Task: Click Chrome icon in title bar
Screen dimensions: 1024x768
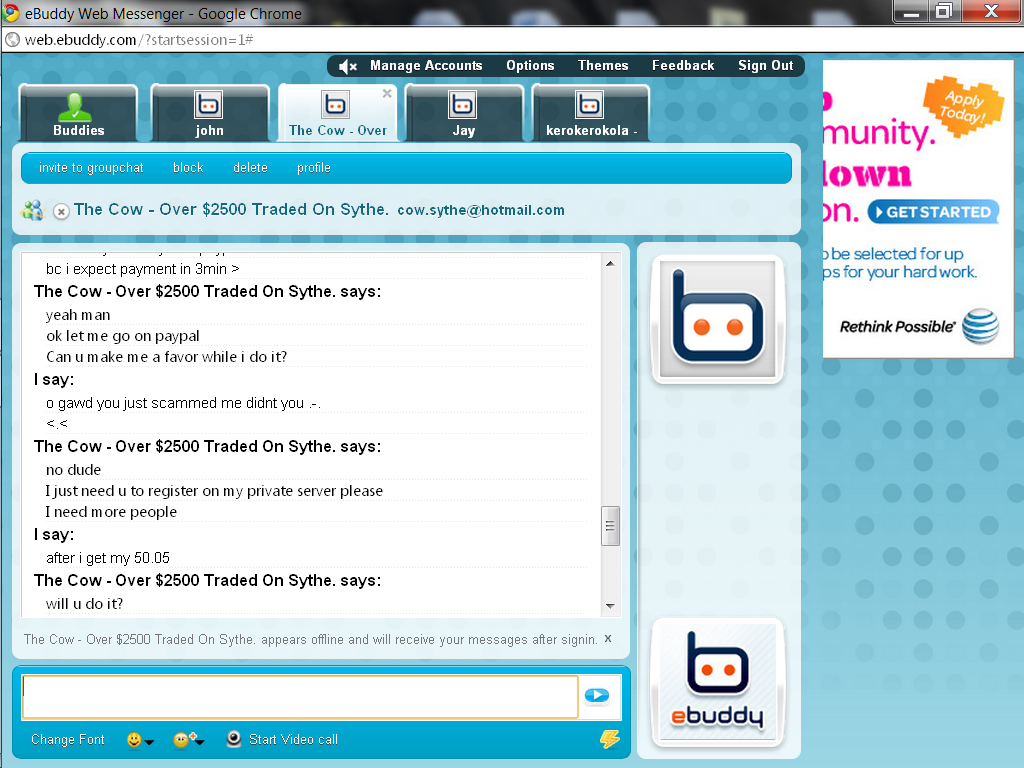Action: [x=10, y=13]
